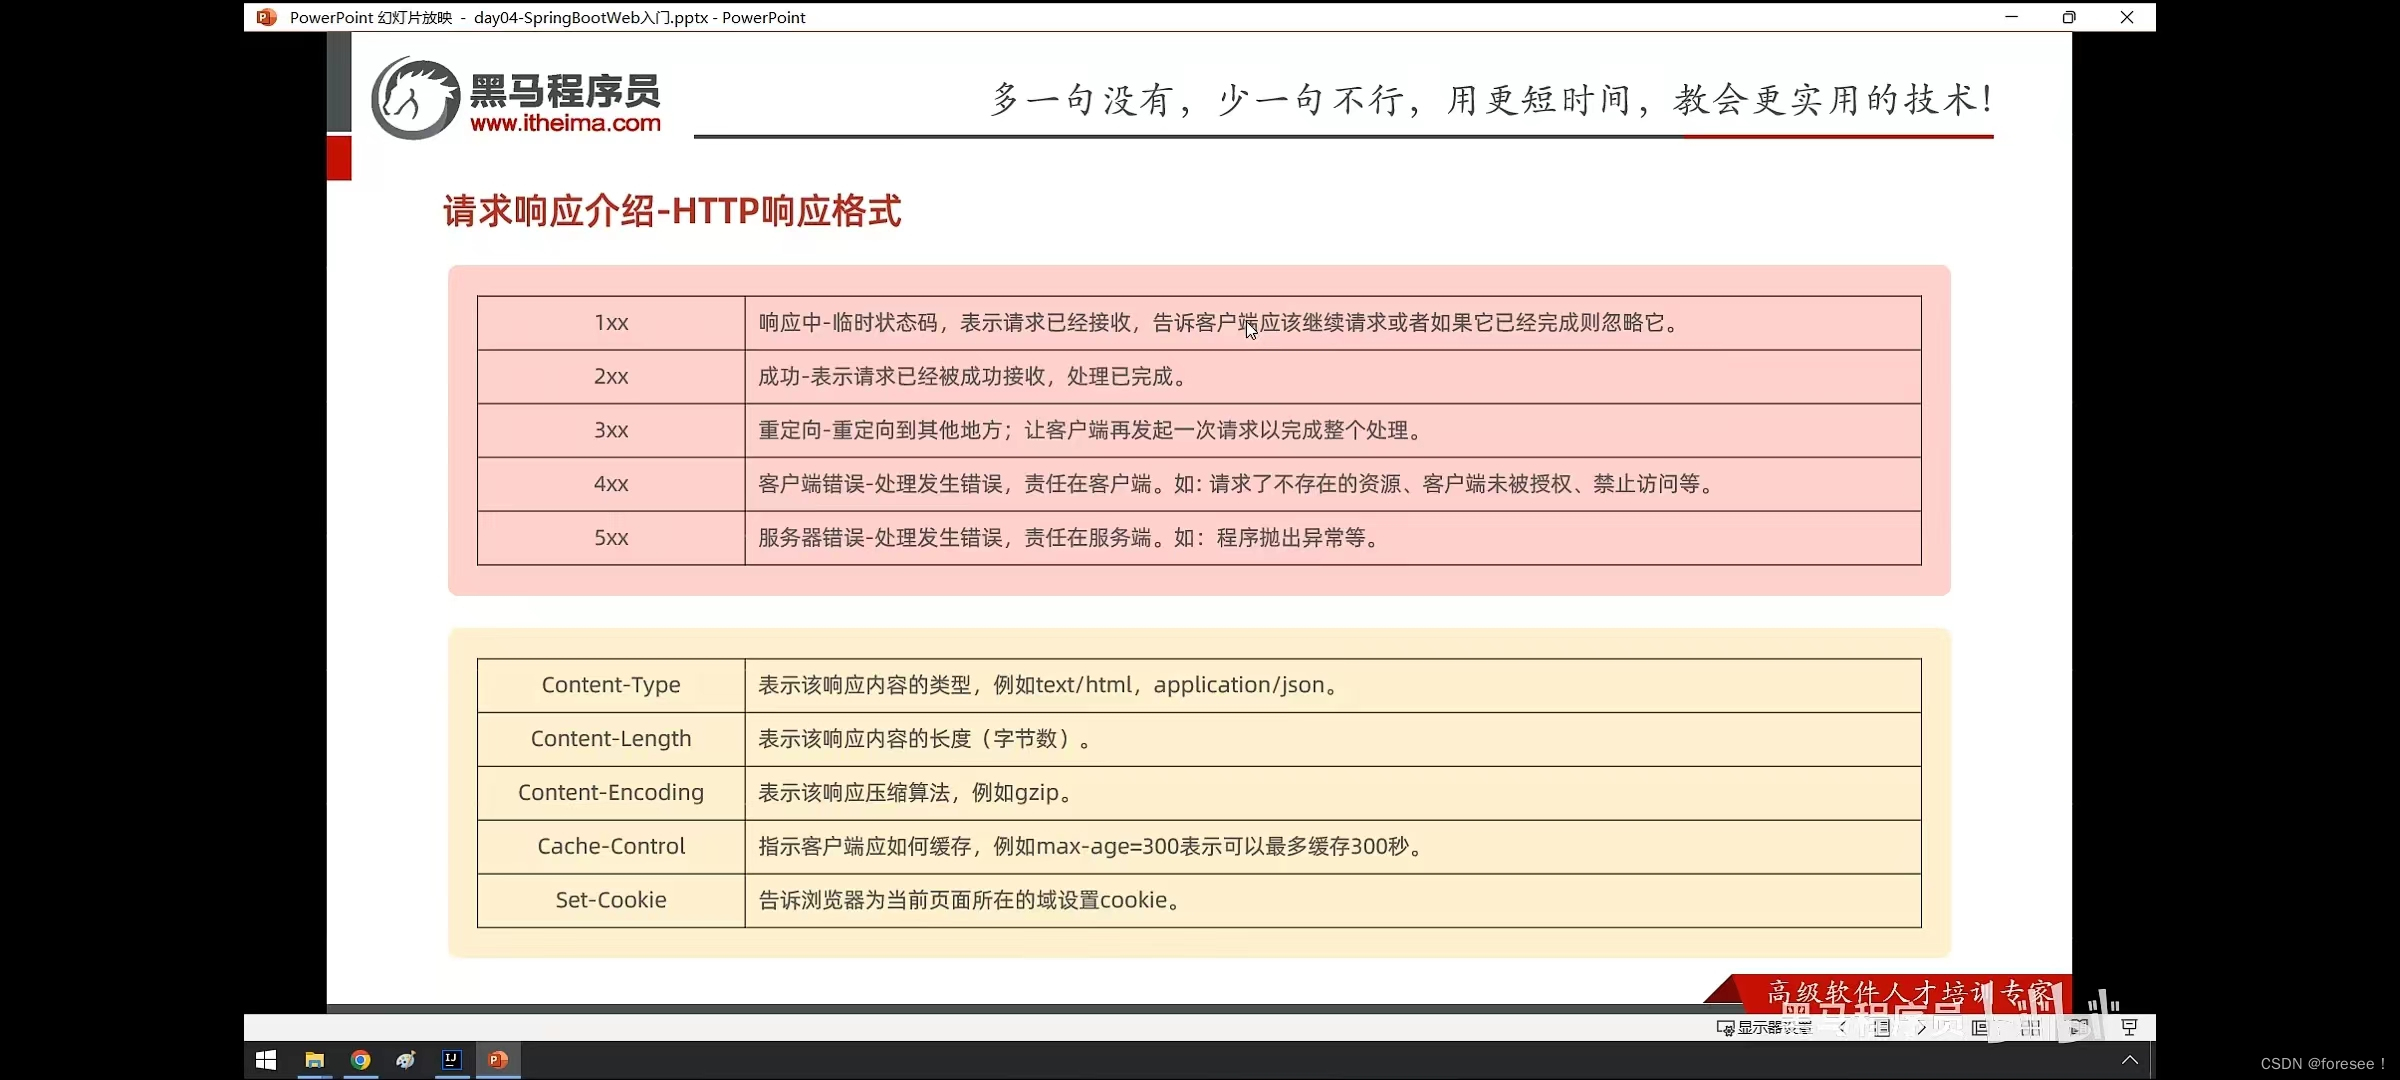Screen dimensions: 2400x1080
Task: Open the all-slides menu icon
Action: [1881, 1028]
